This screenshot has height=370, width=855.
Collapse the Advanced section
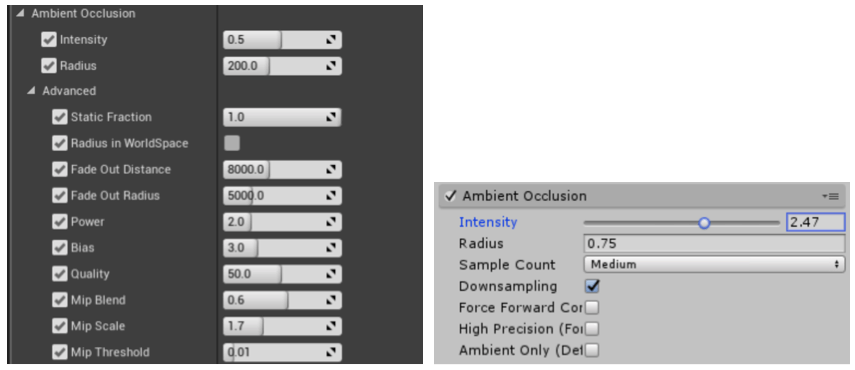(31, 91)
